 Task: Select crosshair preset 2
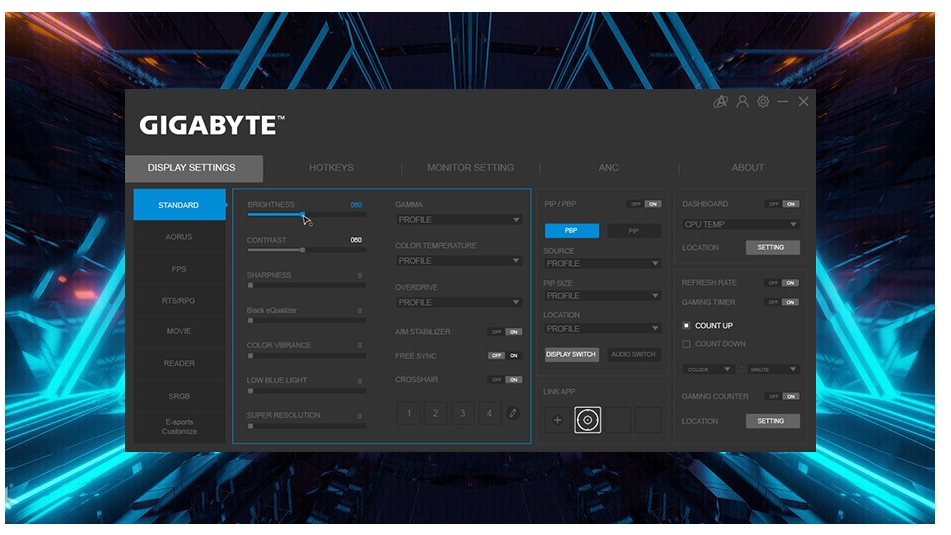[435, 413]
